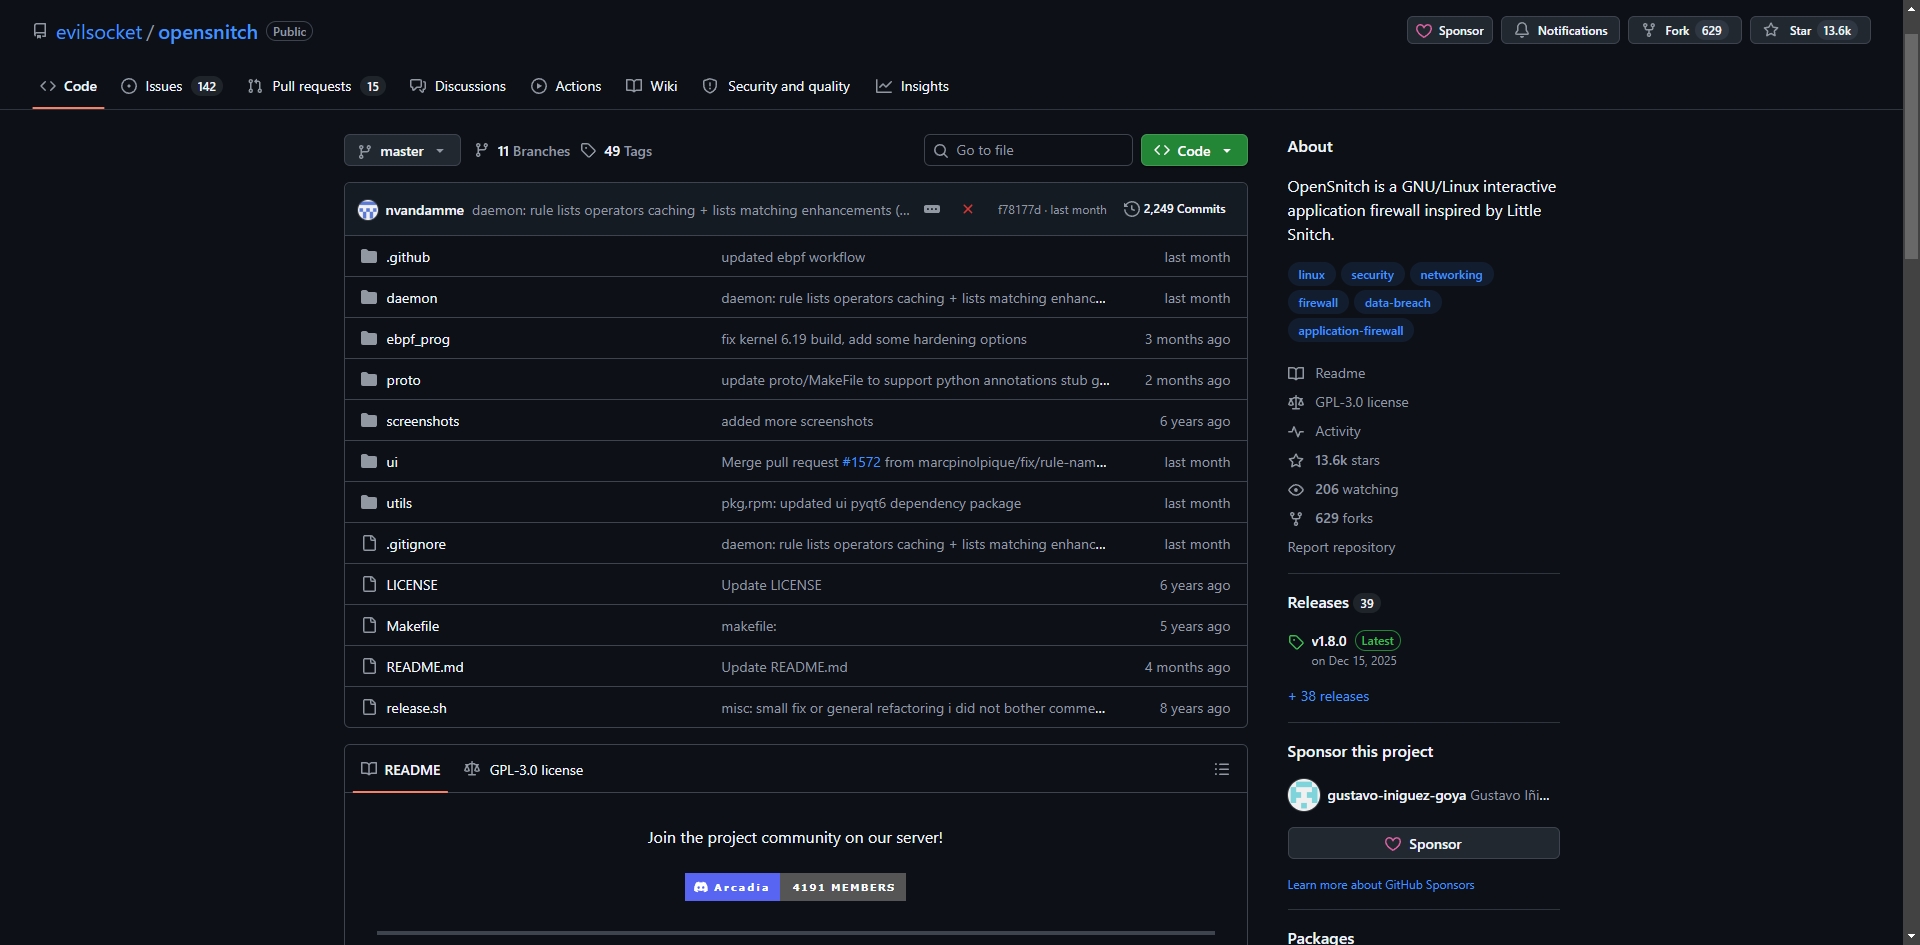Click the README.md file icon
1920x945 pixels.
(369, 667)
